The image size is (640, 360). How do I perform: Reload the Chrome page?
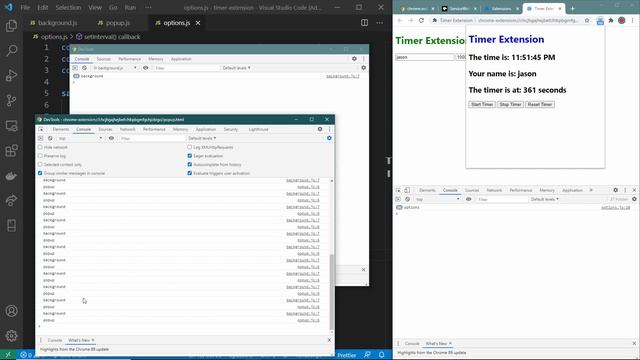click(421, 20)
